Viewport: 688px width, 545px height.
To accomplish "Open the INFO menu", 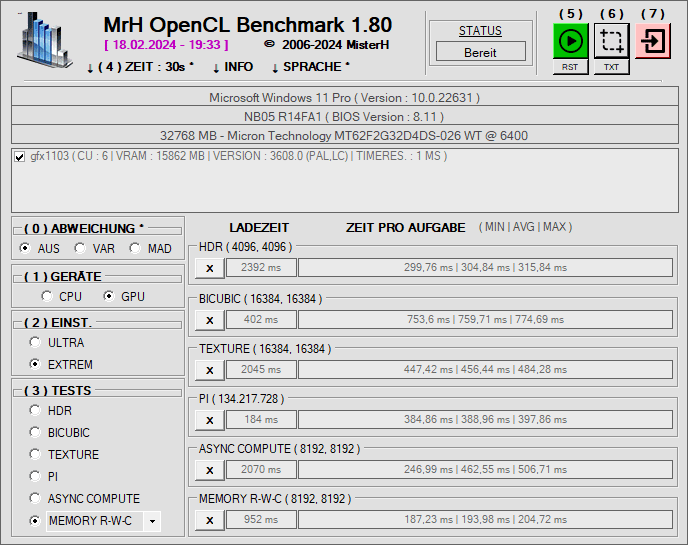I will pyautogui.click(x=233, y=67).
